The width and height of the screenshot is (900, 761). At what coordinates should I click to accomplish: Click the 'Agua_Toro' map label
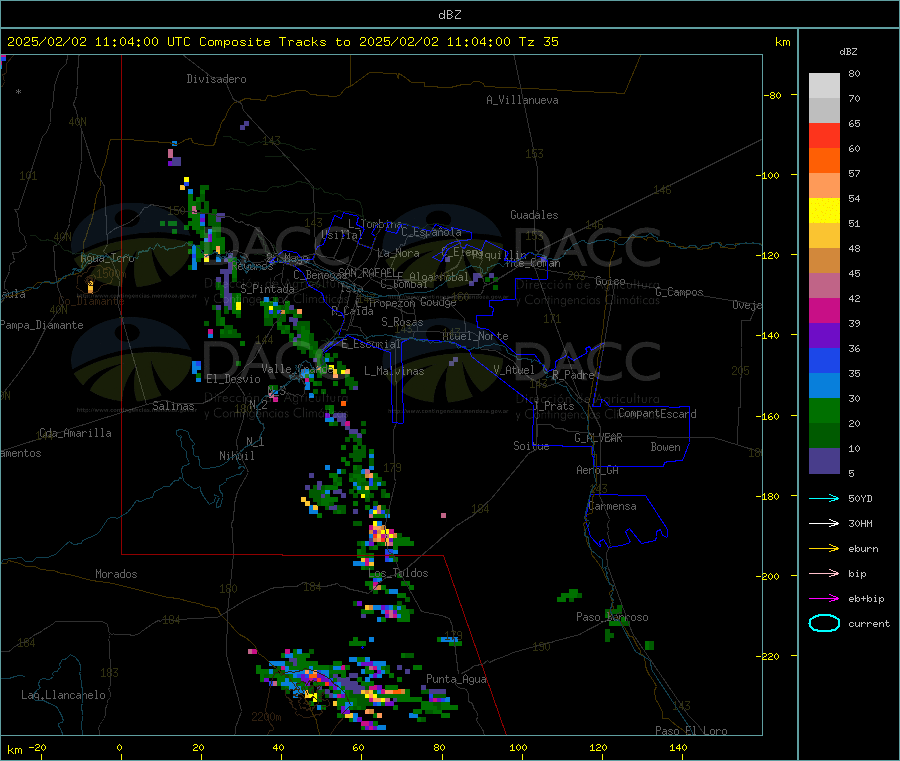[x=107, y=258]
